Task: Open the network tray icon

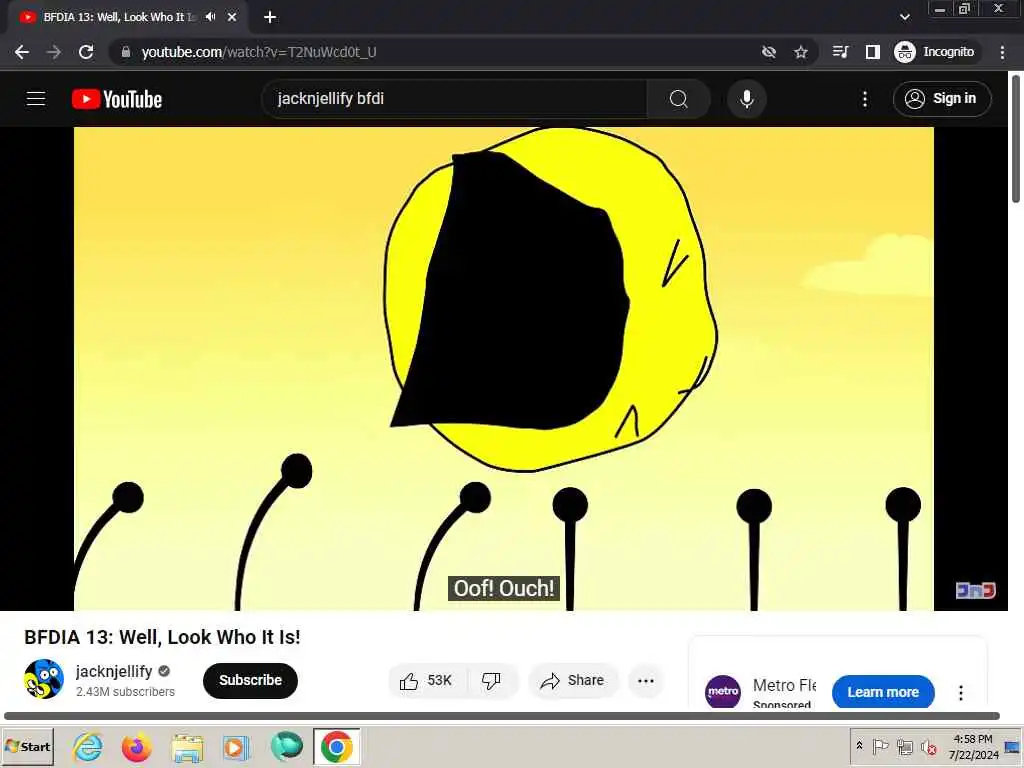Action: 904,746
